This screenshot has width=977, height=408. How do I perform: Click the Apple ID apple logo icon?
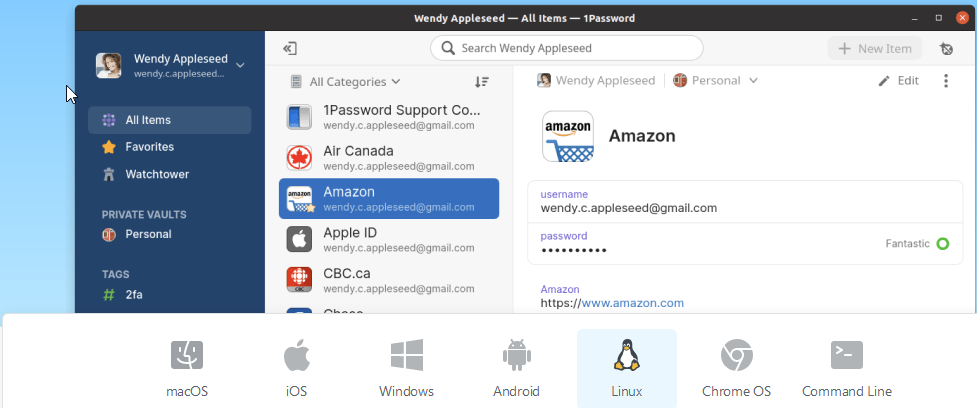click(x=299, y=239)
